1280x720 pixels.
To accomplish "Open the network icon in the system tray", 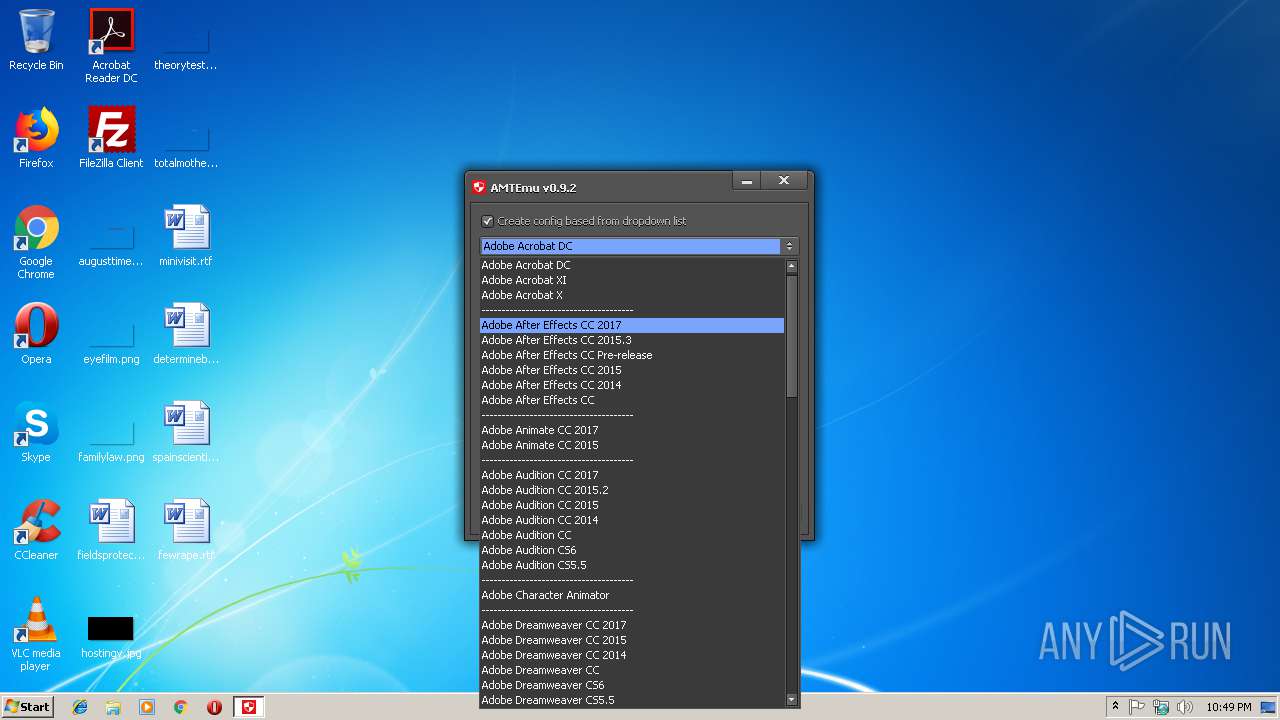I will tap(1161, 707).
